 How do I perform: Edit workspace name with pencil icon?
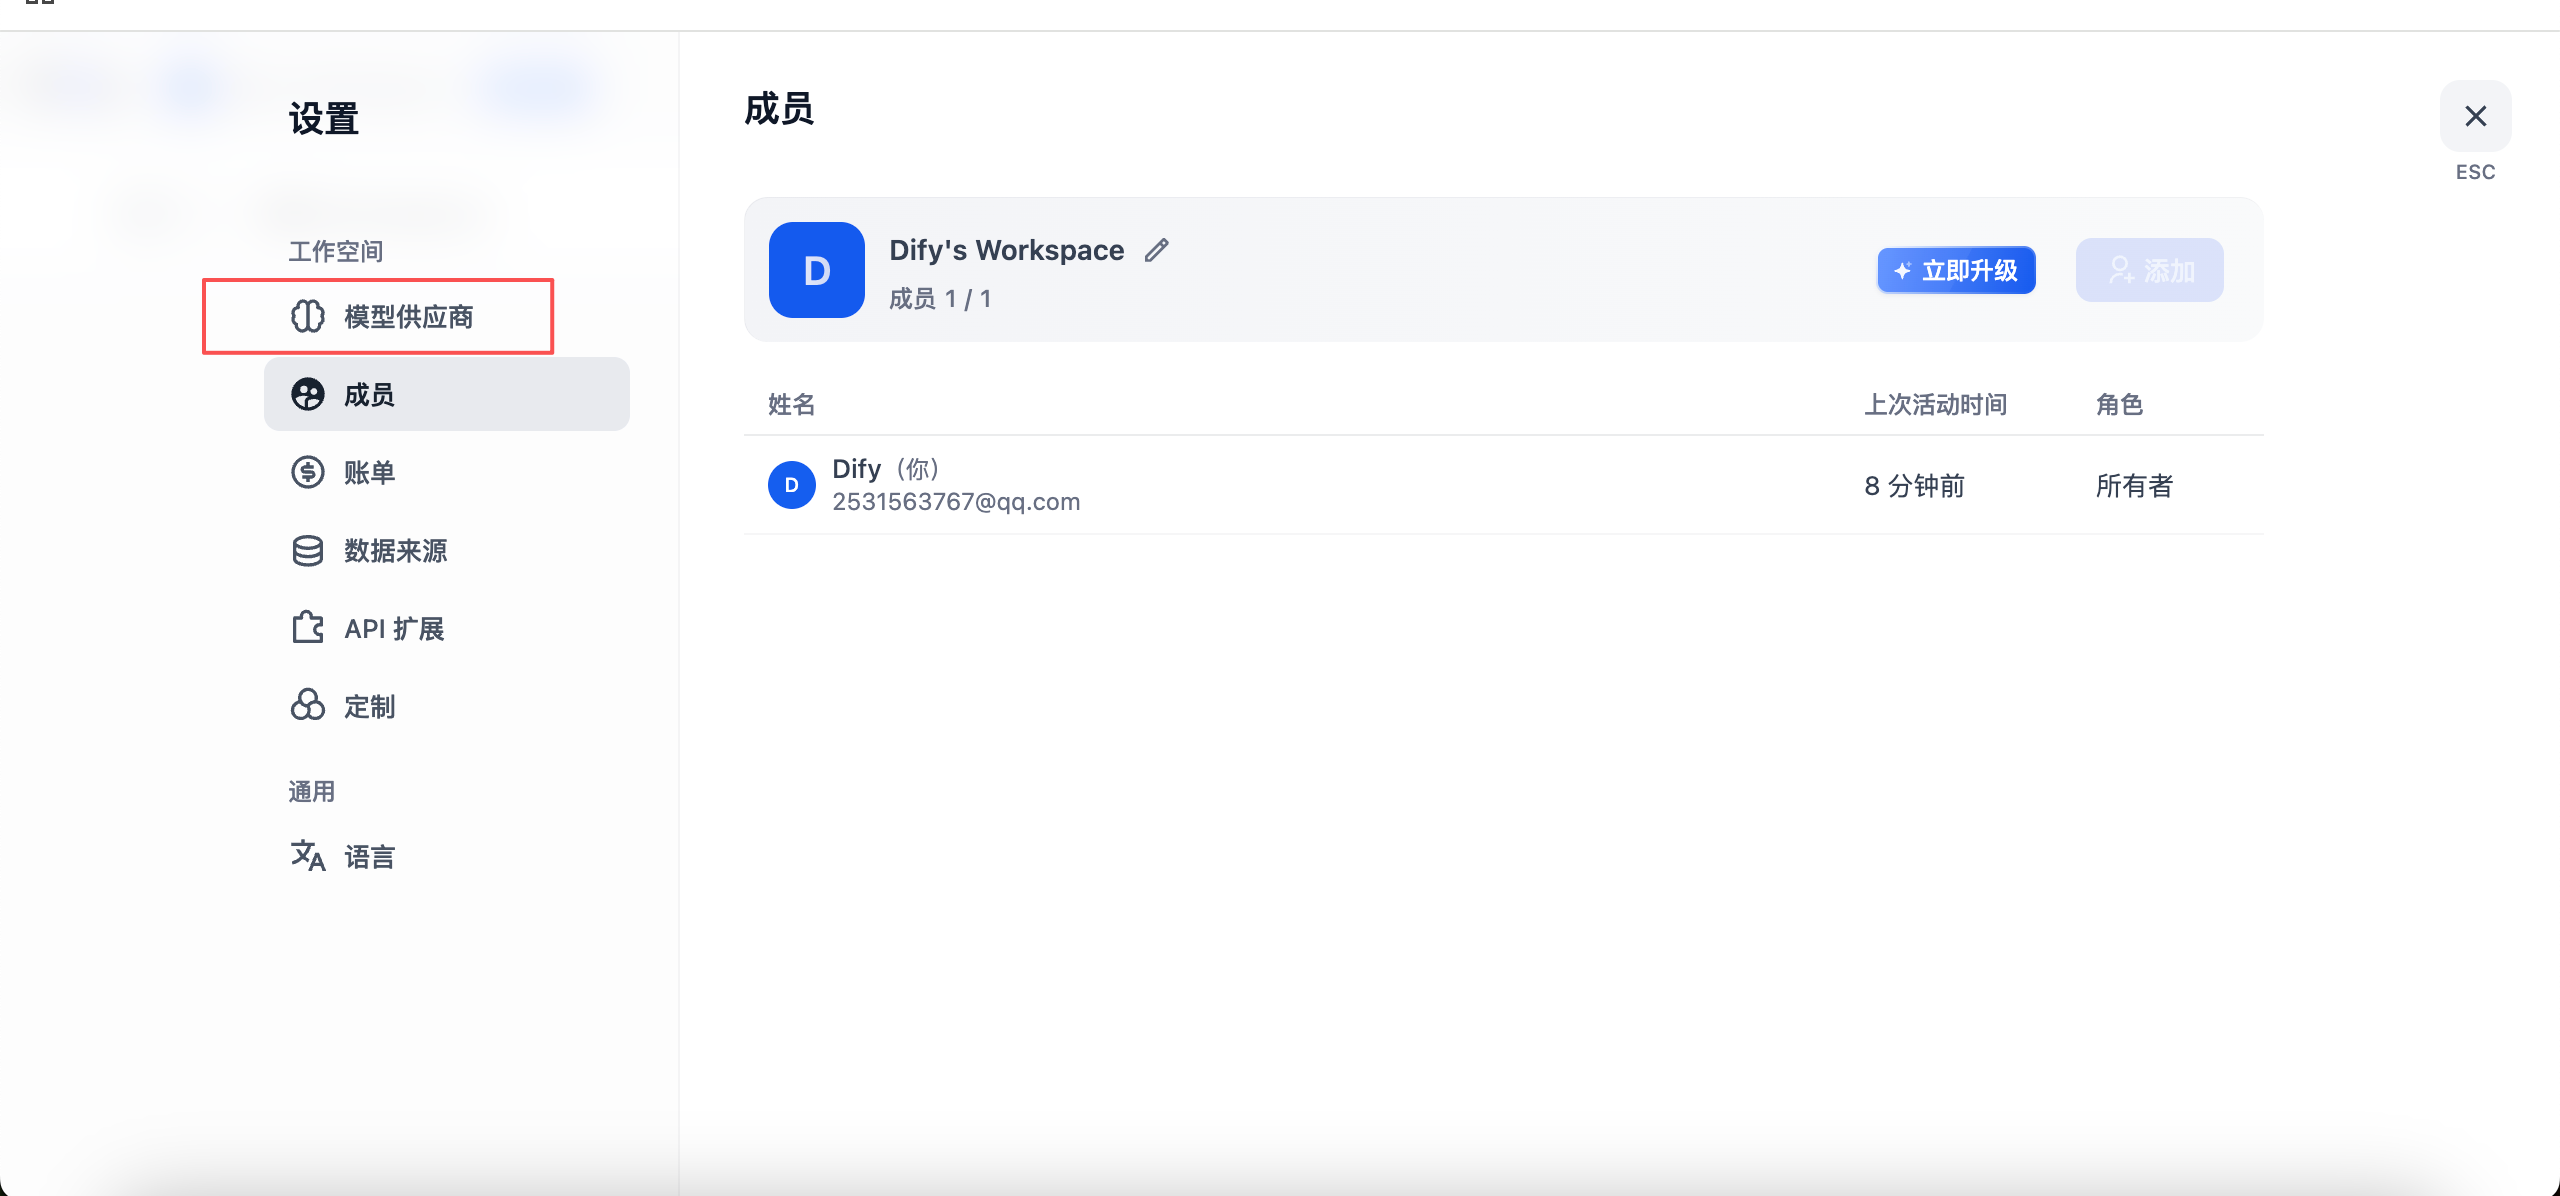tap(1157, 250)
